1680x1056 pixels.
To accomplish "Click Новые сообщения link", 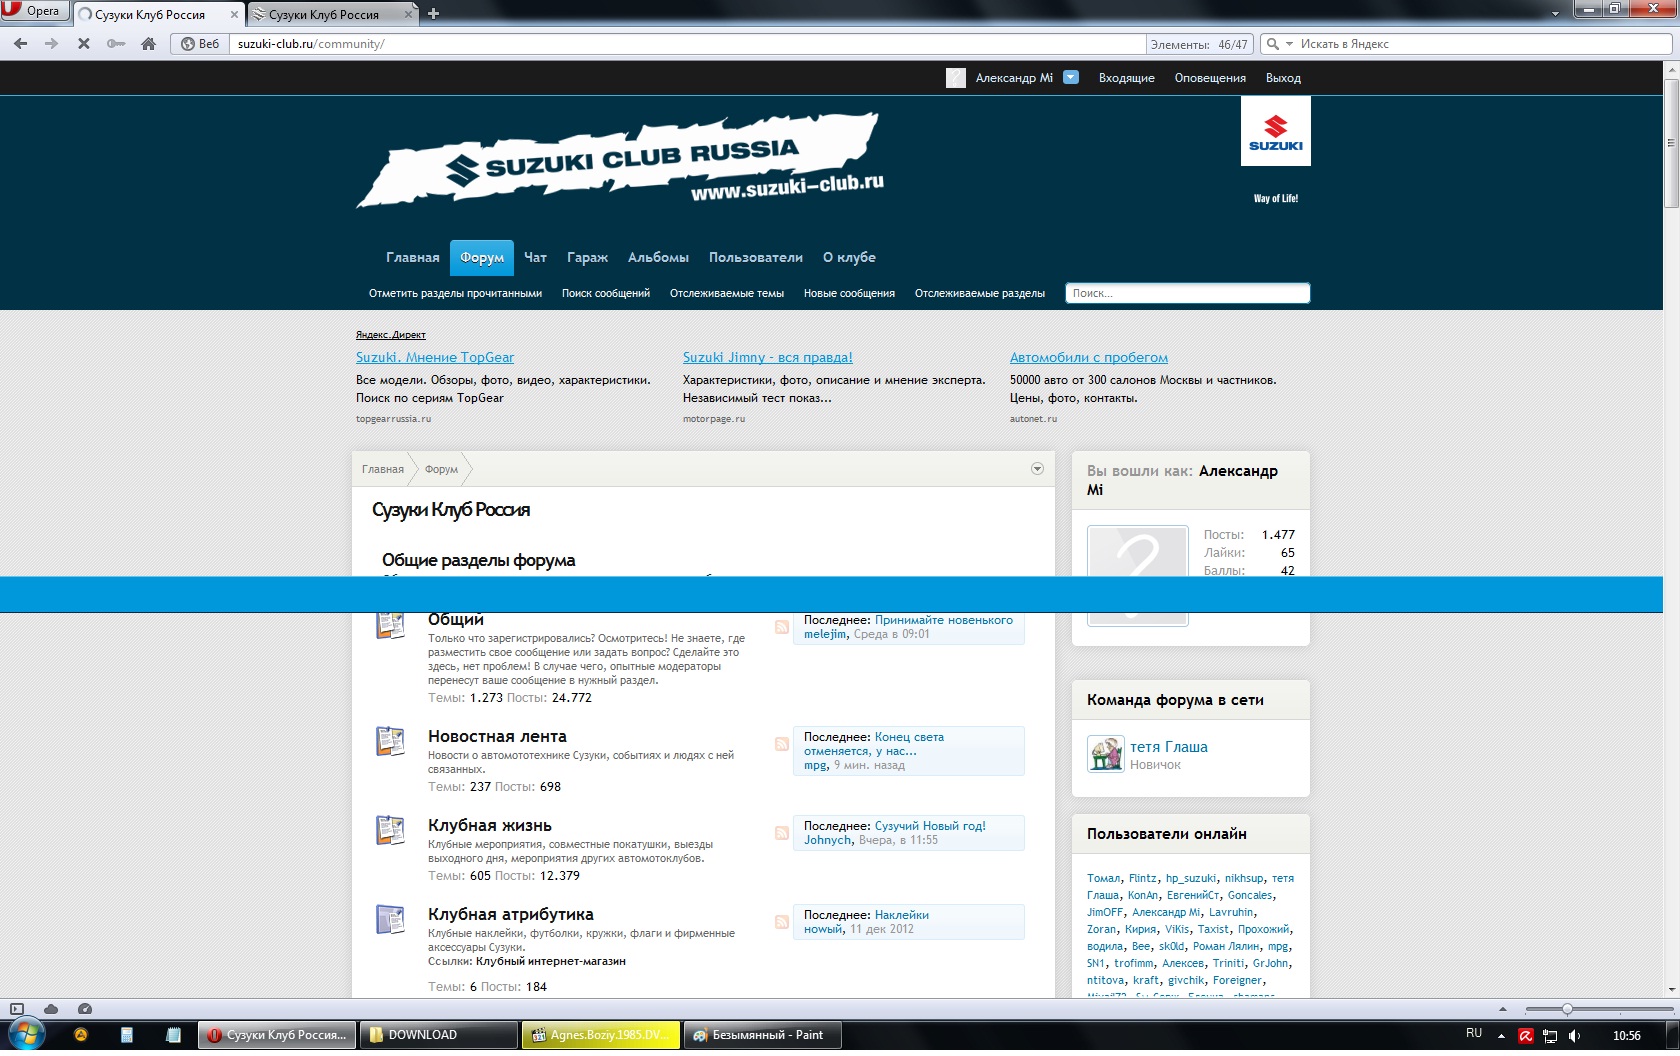I will 849,293.
